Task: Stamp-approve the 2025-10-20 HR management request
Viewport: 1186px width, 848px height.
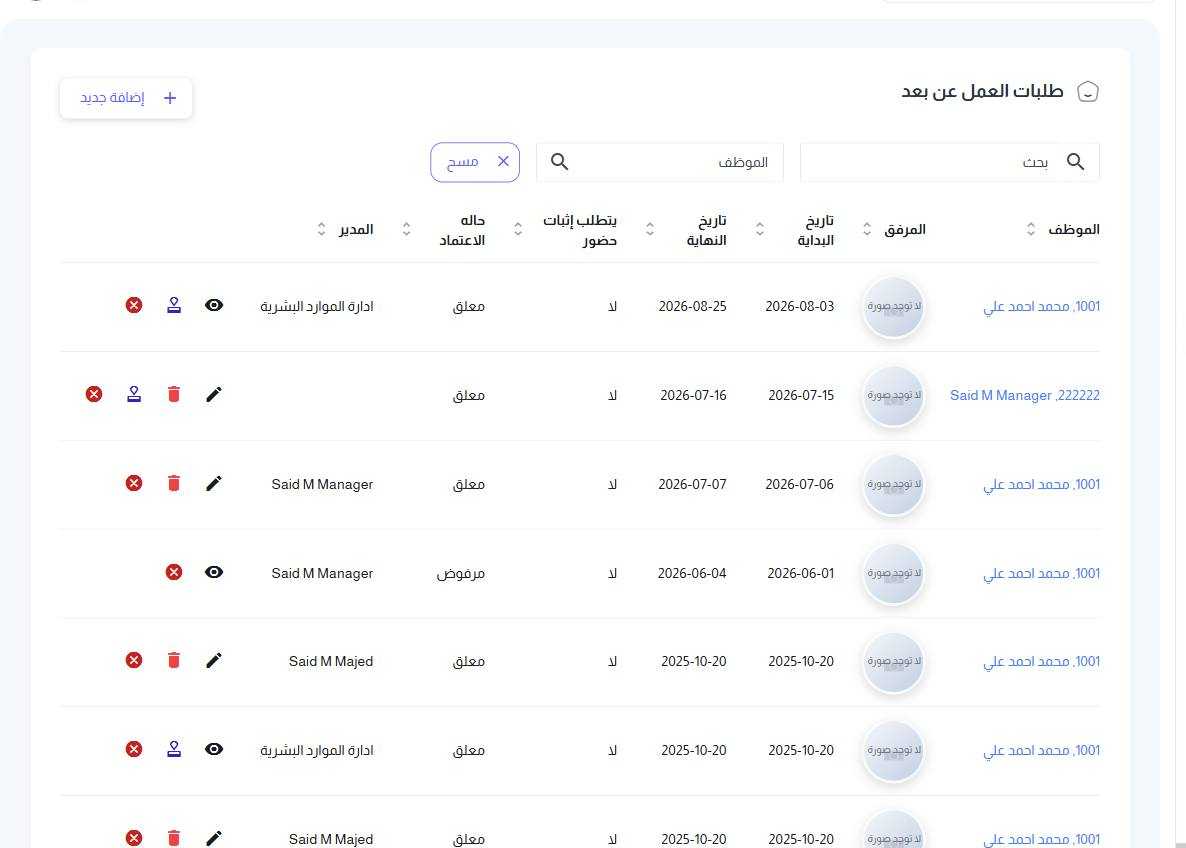Action: tap(174, 749)
